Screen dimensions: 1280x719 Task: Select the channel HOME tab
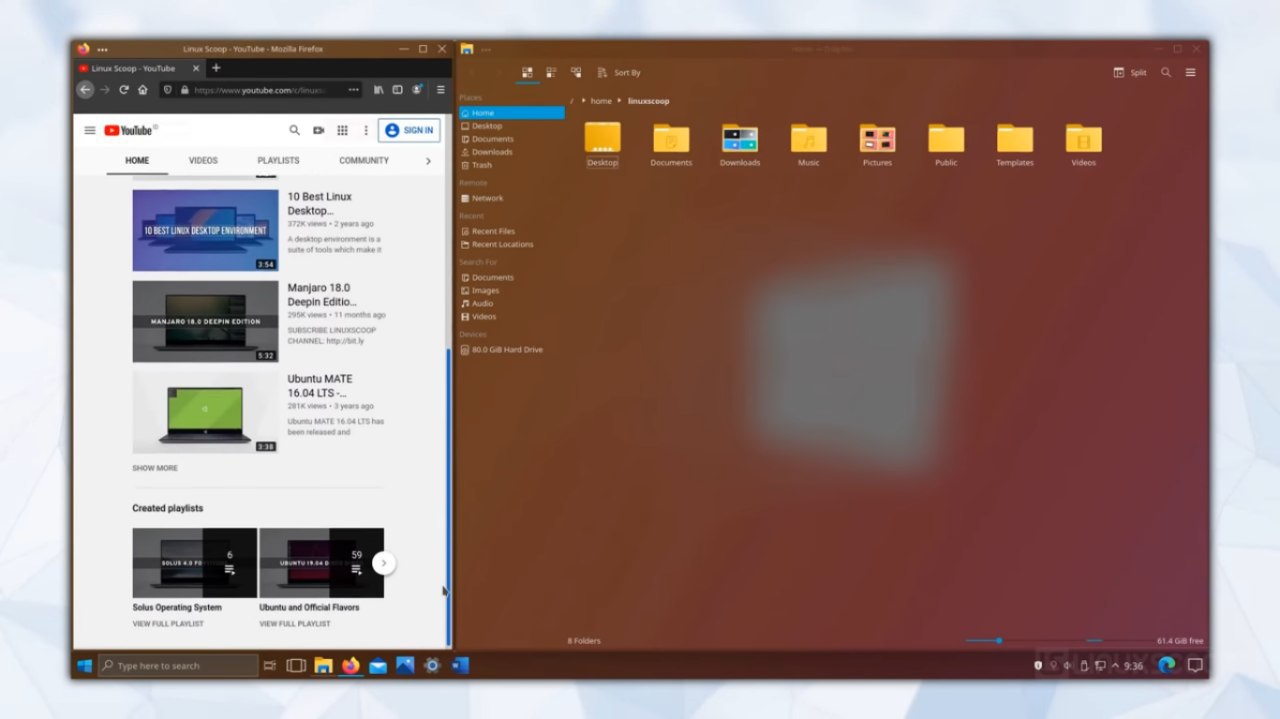coord(137,160)
